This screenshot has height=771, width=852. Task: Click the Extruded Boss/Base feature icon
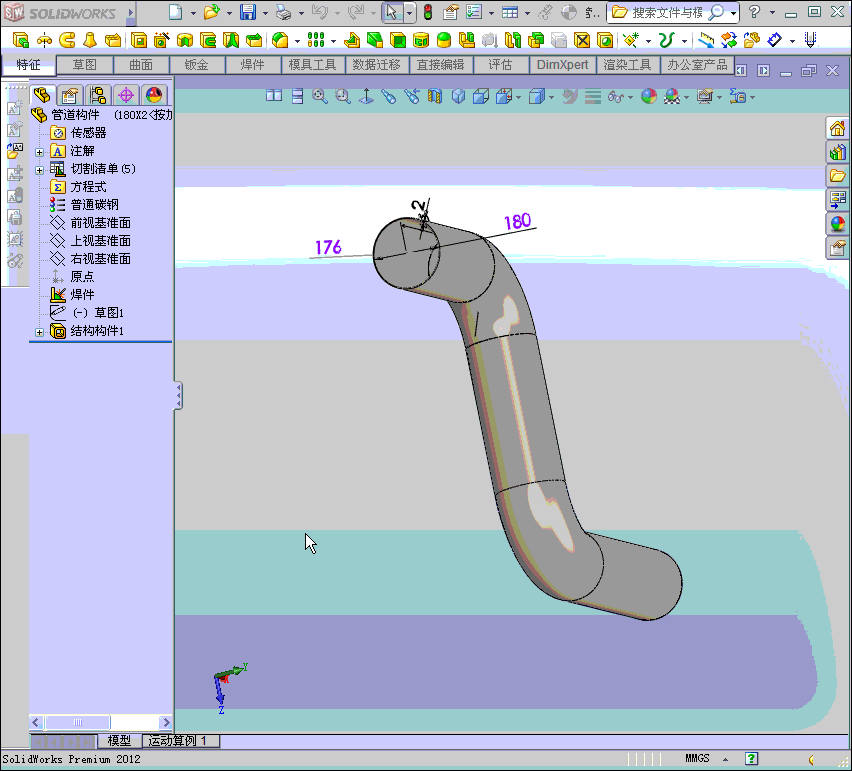point(21,40)
